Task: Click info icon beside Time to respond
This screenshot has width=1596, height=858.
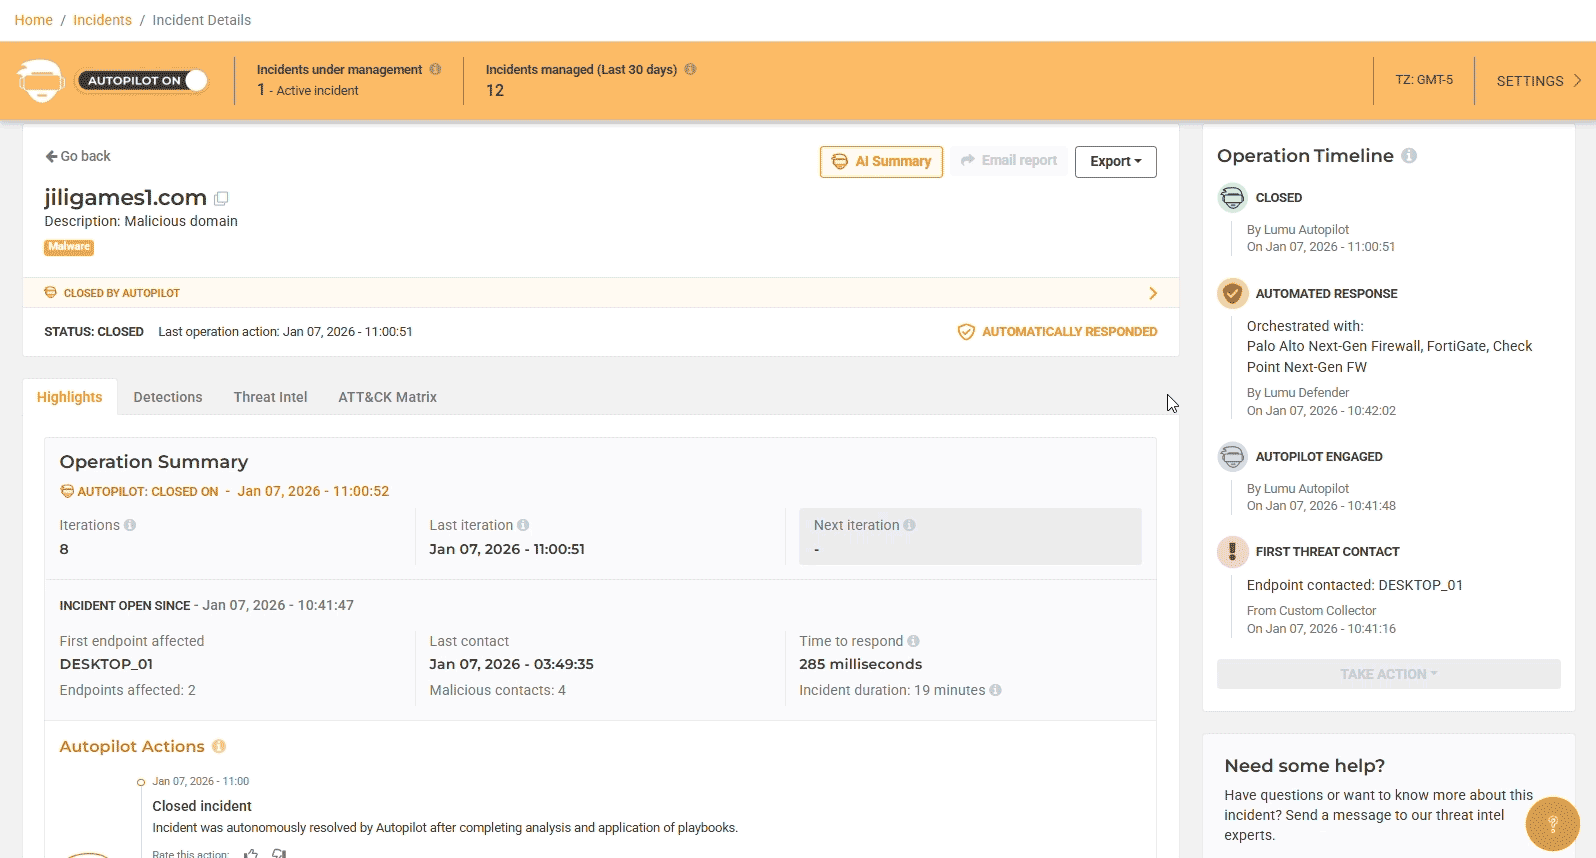Action: click(913, 641)
